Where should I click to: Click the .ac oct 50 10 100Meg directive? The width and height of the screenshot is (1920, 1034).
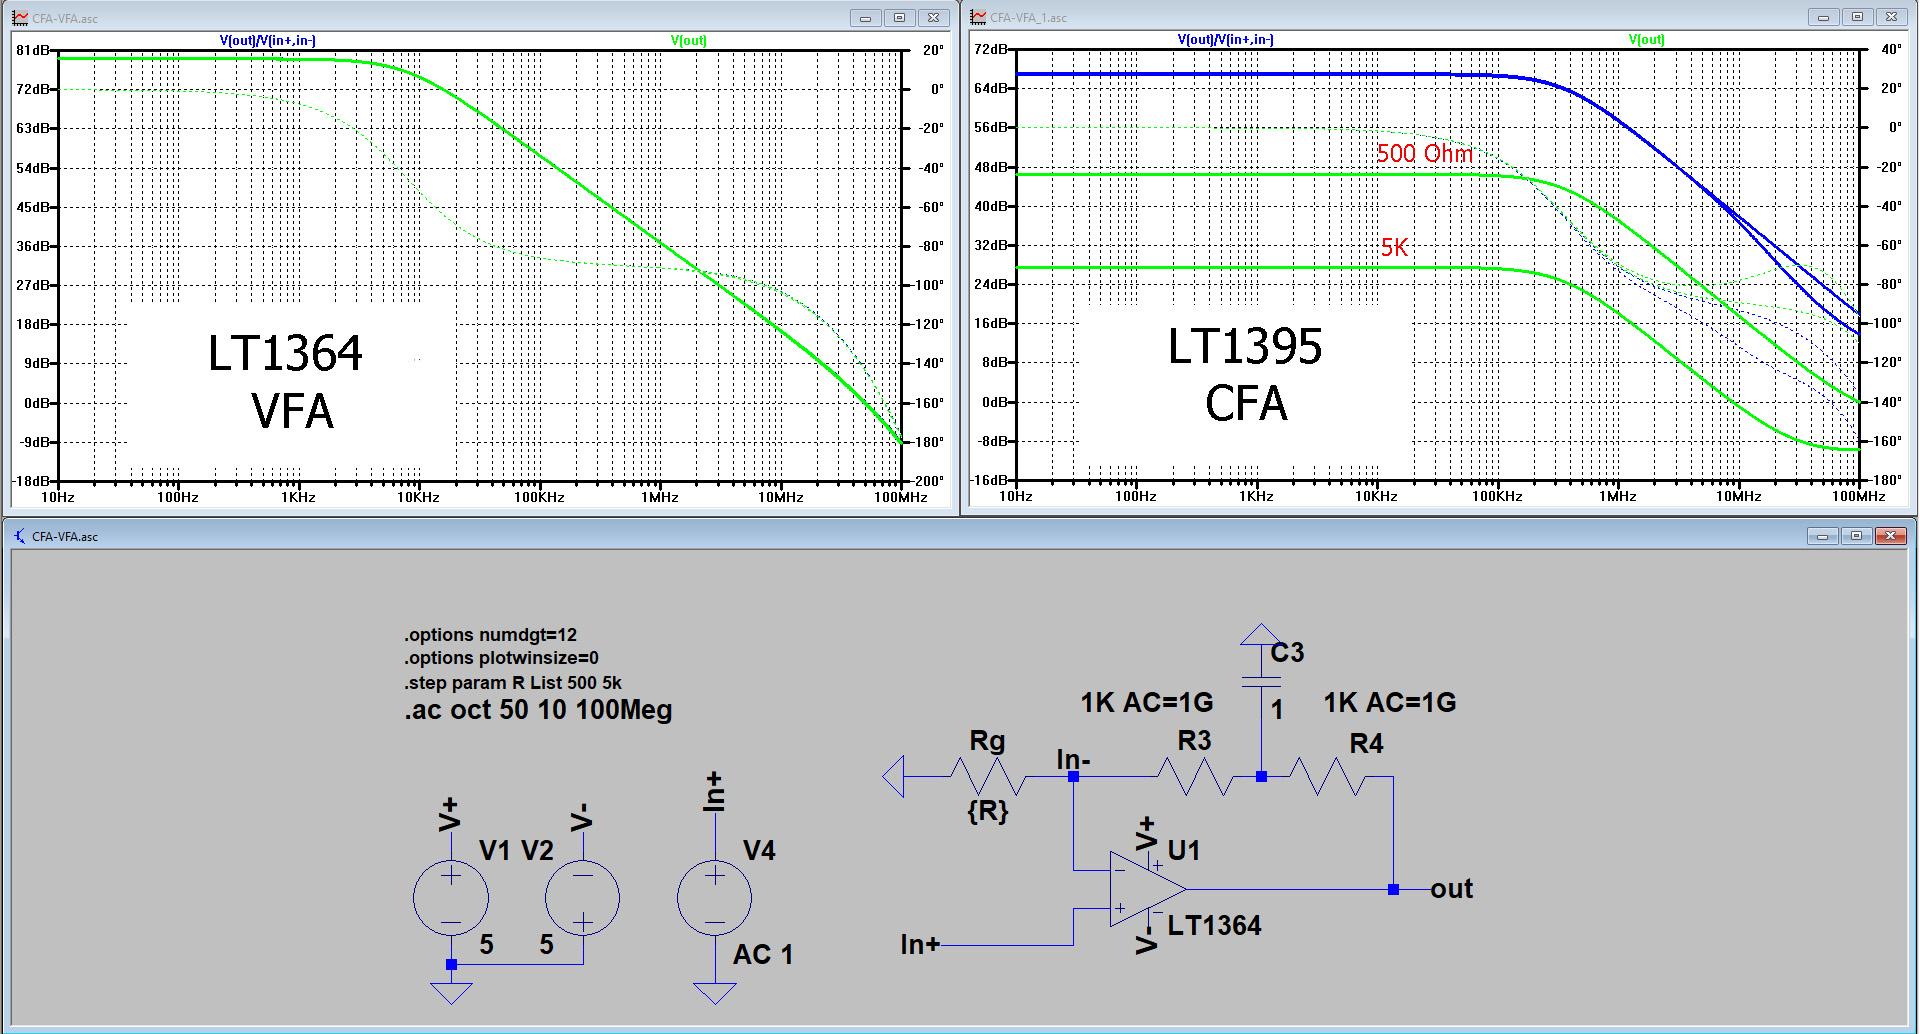(538, 710)
